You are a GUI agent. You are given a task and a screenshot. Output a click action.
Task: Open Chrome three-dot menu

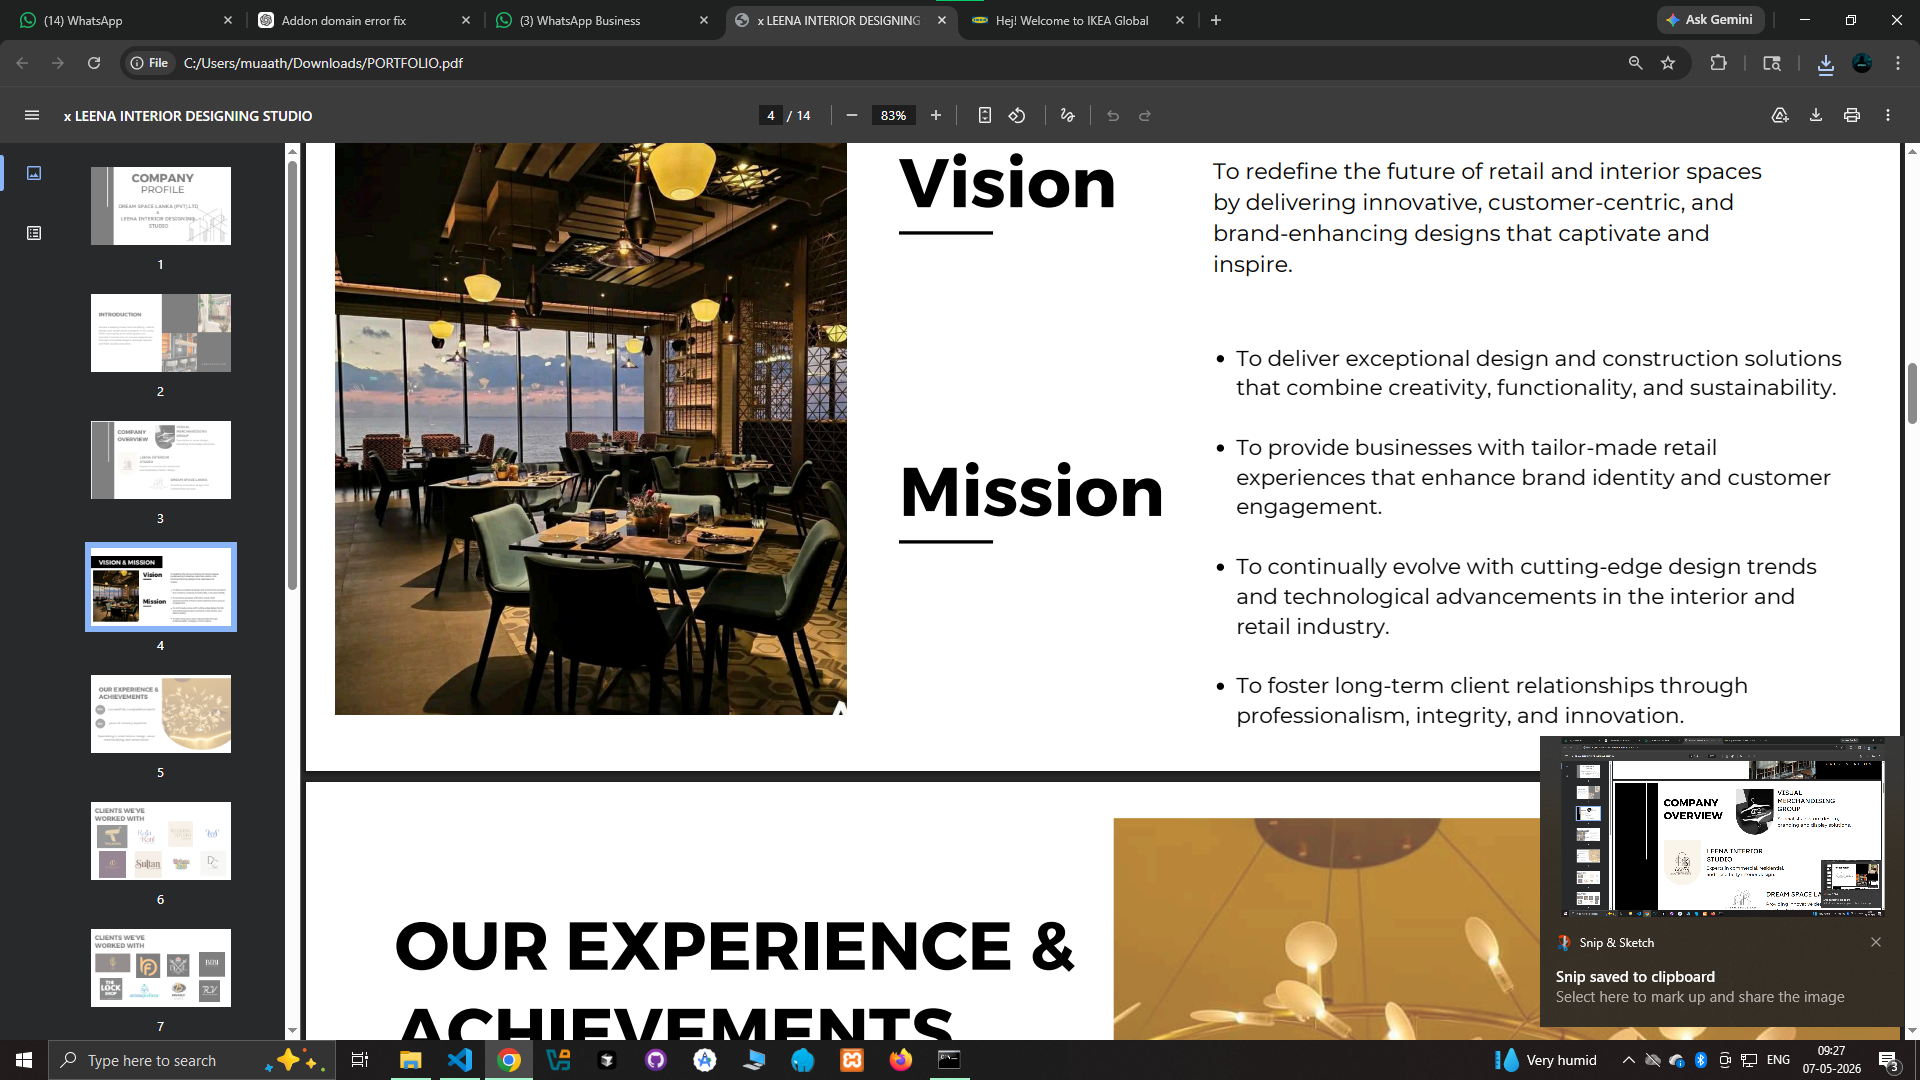(x=1898, y=63)
